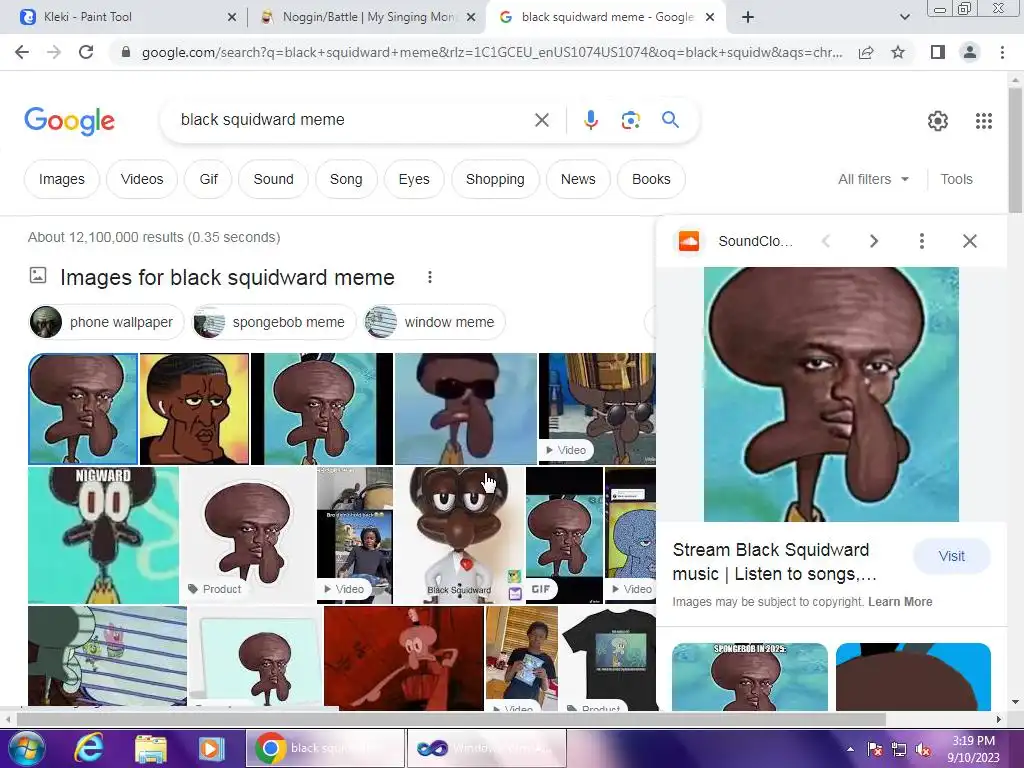The width and height of the screenshot is (1024, 768).
Task: Show next image in preview panel
Action: pos(874,241)
